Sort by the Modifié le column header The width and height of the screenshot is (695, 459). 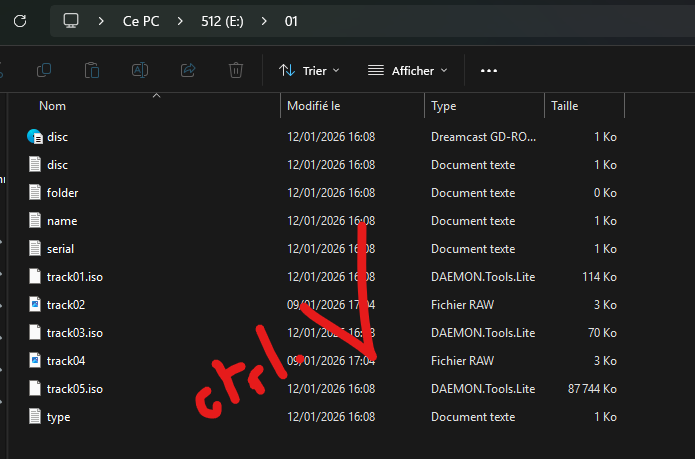pos(314,105)
